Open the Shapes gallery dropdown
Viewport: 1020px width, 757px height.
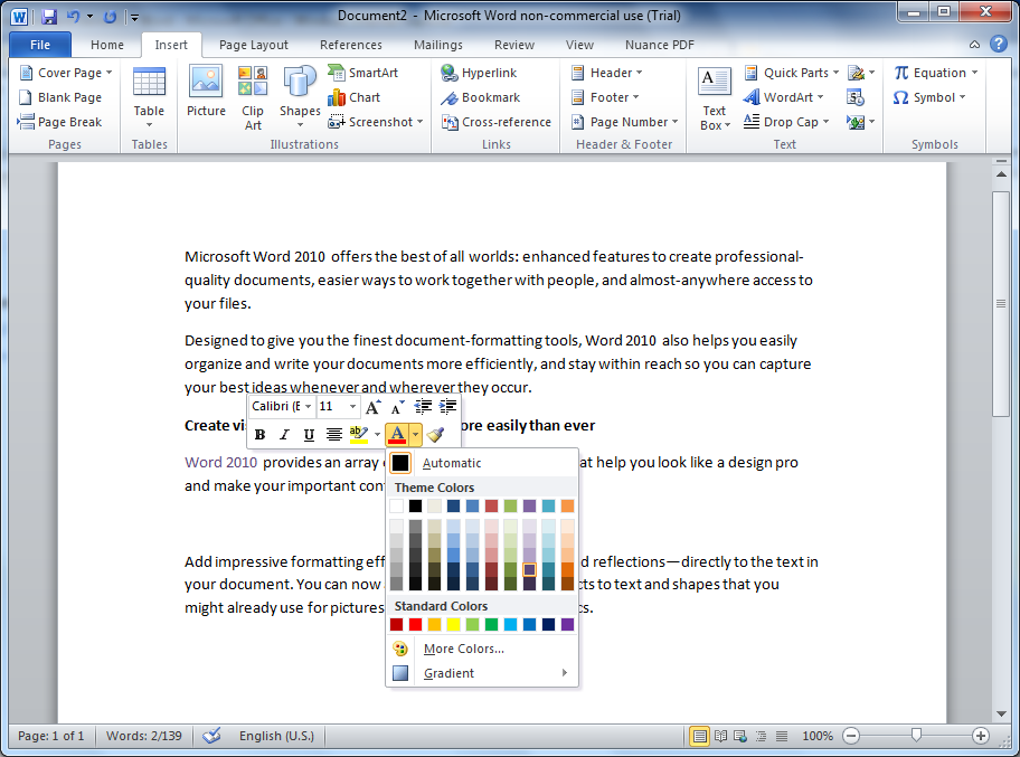click(x=300, y=98)
